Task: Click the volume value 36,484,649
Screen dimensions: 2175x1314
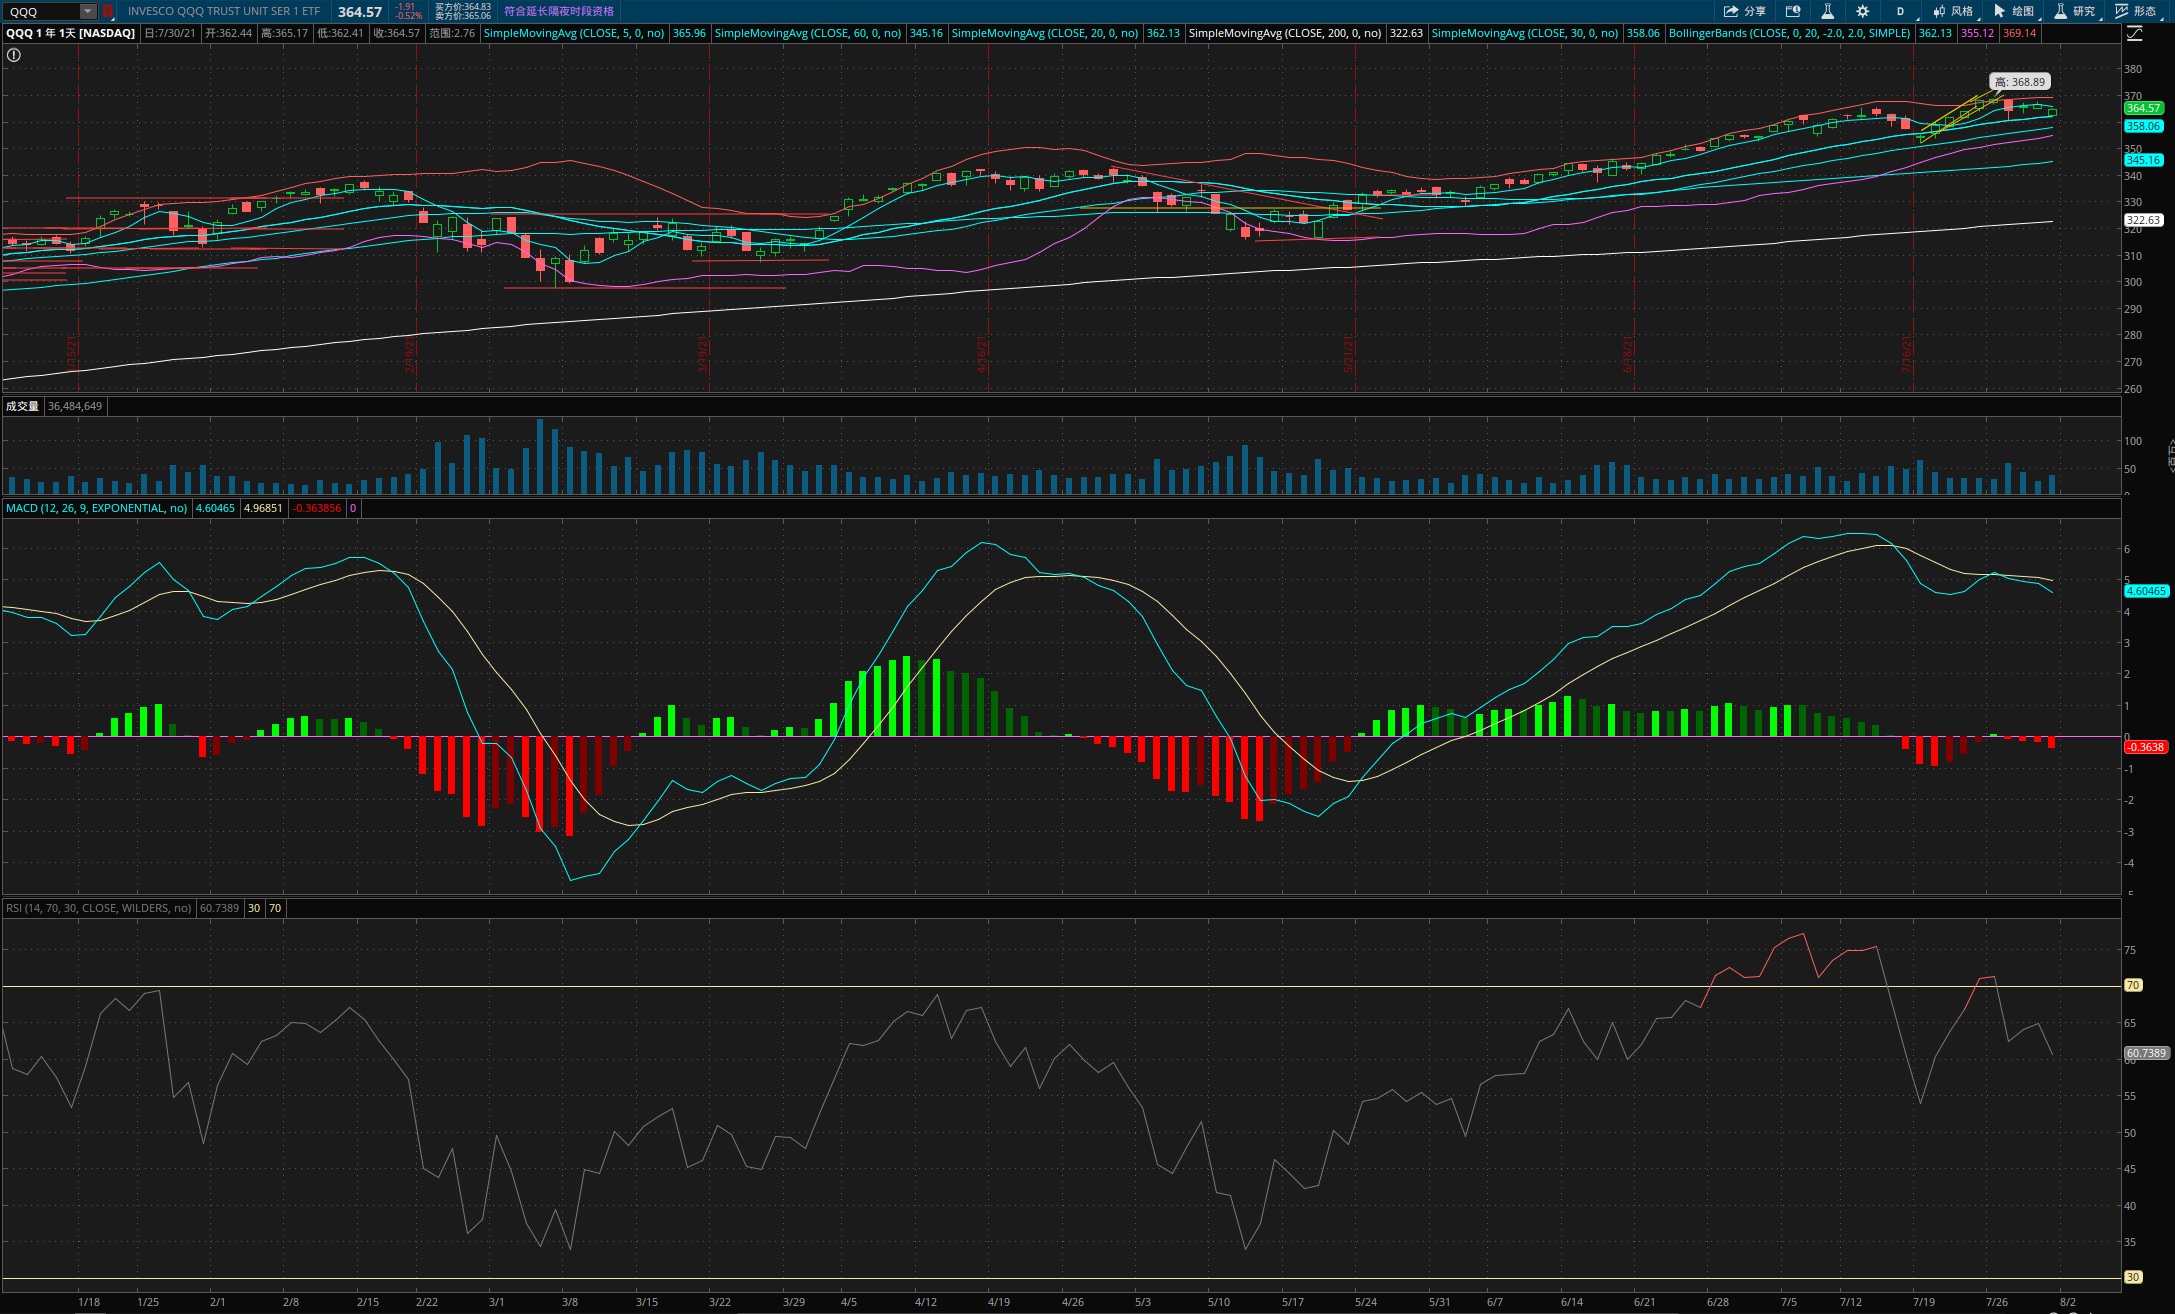Action: pos(75,406)
